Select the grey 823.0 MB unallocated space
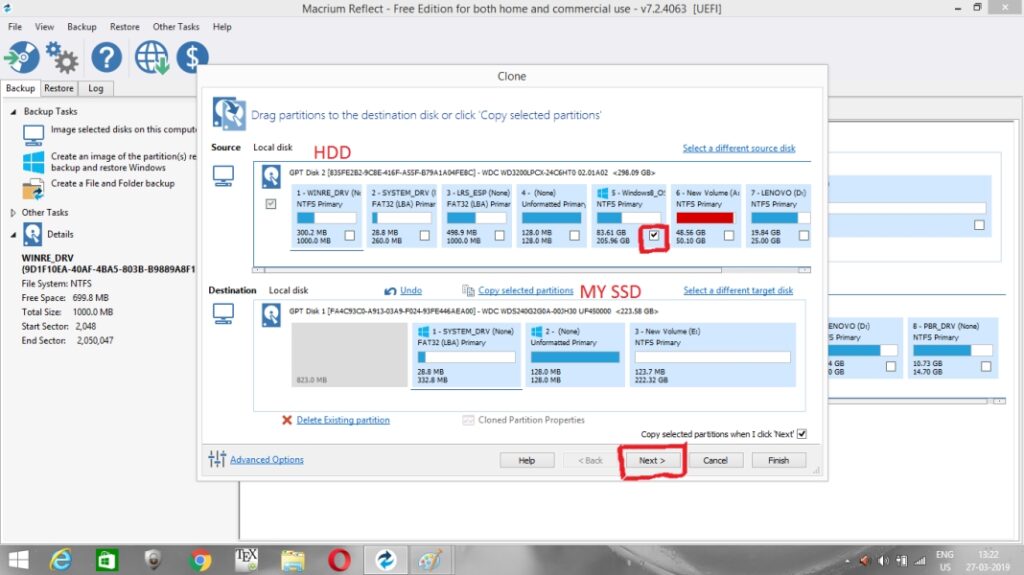Image resolution: width=1024 pixels, height=575 pixels. pos(349,355)
